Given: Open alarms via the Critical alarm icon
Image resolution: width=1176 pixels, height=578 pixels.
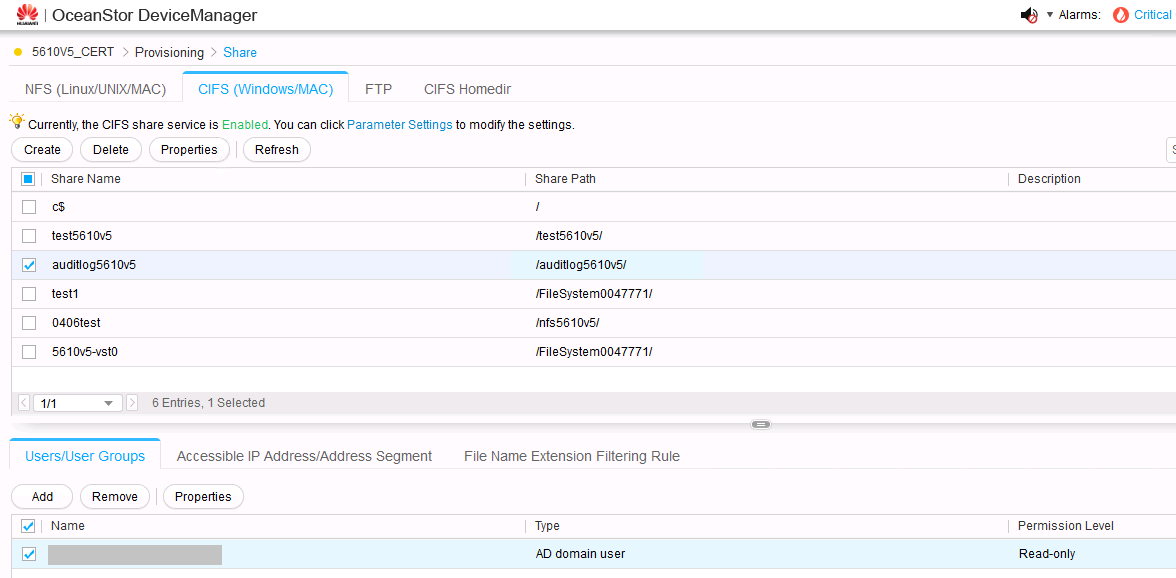Looking at the screenshot, I should [1121, 15].
